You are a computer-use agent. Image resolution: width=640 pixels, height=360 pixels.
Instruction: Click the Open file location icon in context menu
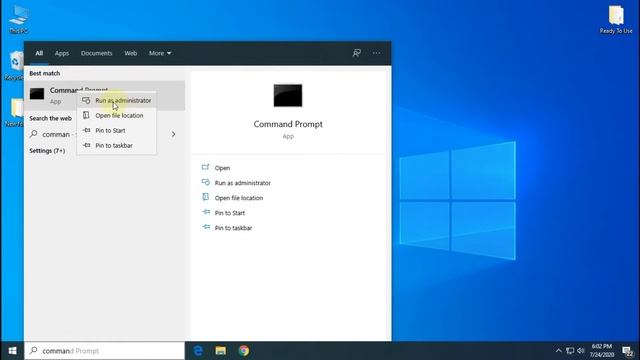[x=86, y=116]
